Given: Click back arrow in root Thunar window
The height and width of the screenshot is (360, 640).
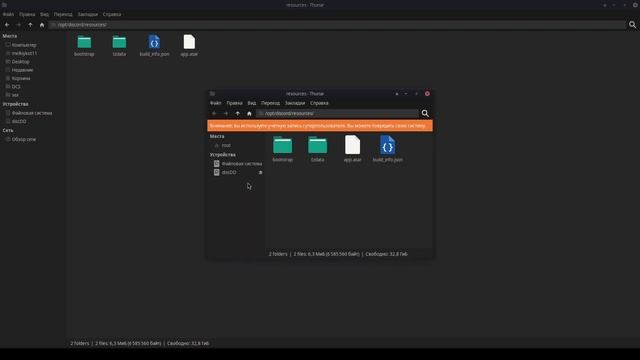Looking at the screenshot, I should (x=214, y=113).
